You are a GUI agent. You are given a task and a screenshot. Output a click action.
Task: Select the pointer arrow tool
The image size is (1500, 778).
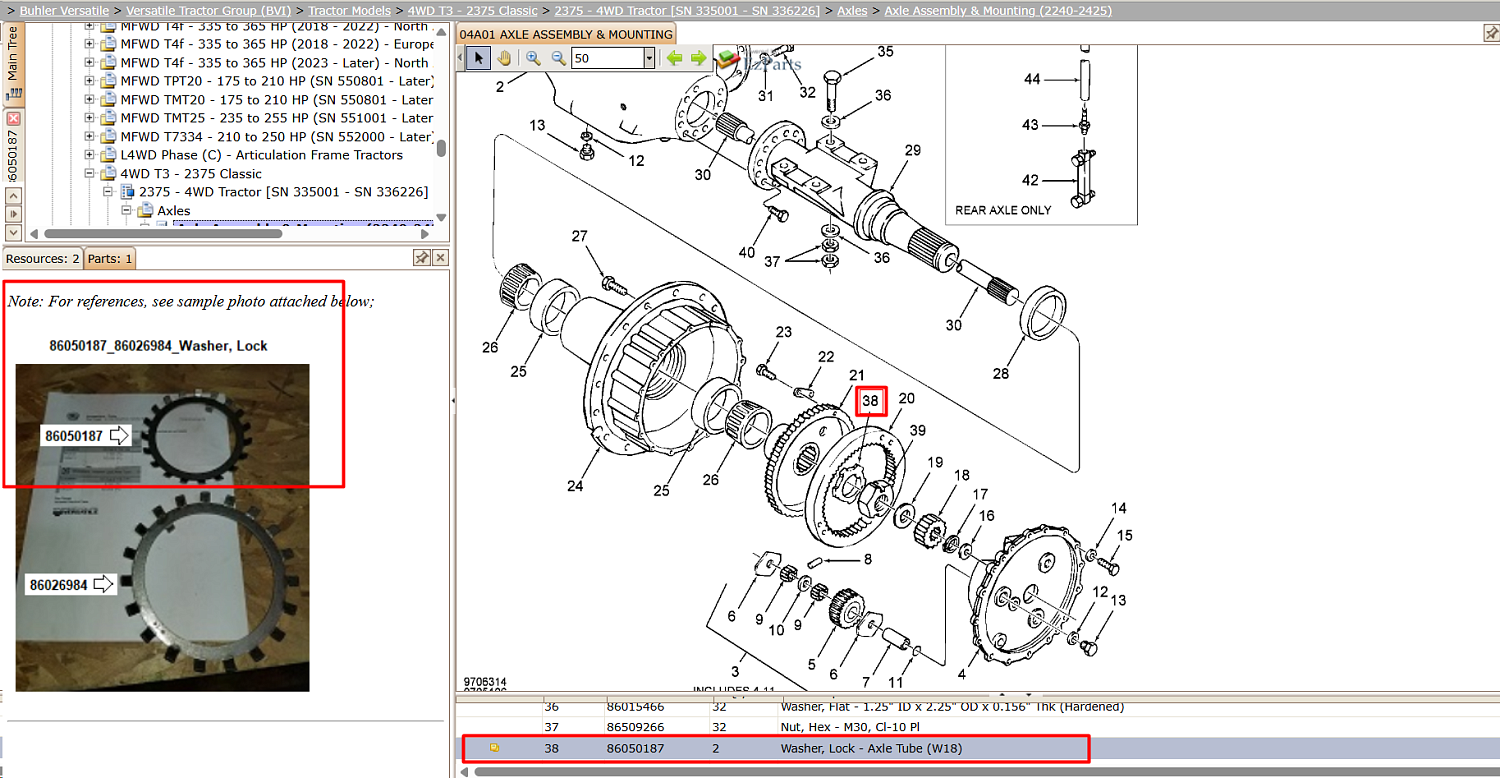(479, 58)
